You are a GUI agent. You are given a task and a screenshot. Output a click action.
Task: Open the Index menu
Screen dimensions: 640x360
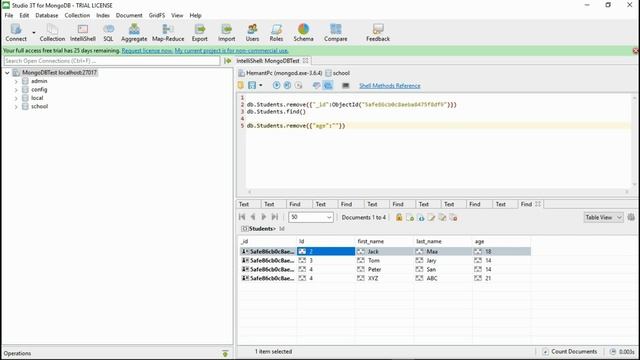pyautogui.click(x=103, y=15)
